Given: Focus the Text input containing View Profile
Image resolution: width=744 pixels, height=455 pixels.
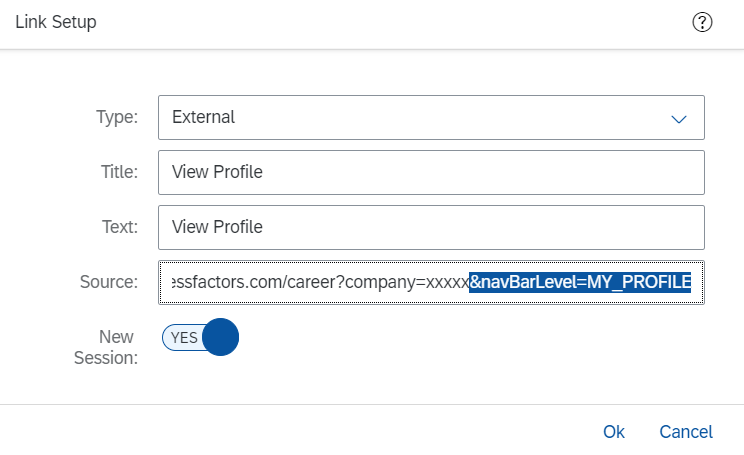Looking at the screenshot, I should click(x=431, y=228).
